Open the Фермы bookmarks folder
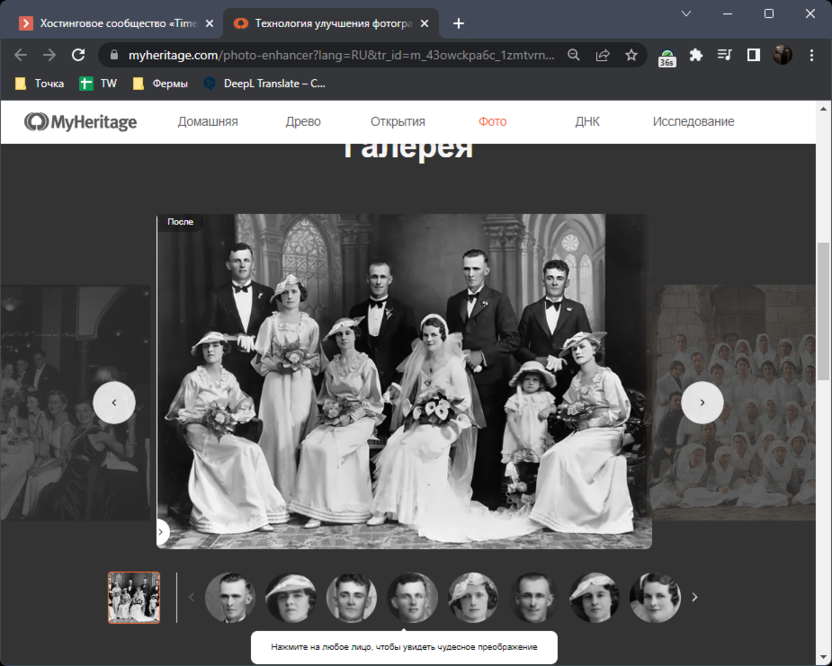Screen dimensions: 832x666 (160, 83)
